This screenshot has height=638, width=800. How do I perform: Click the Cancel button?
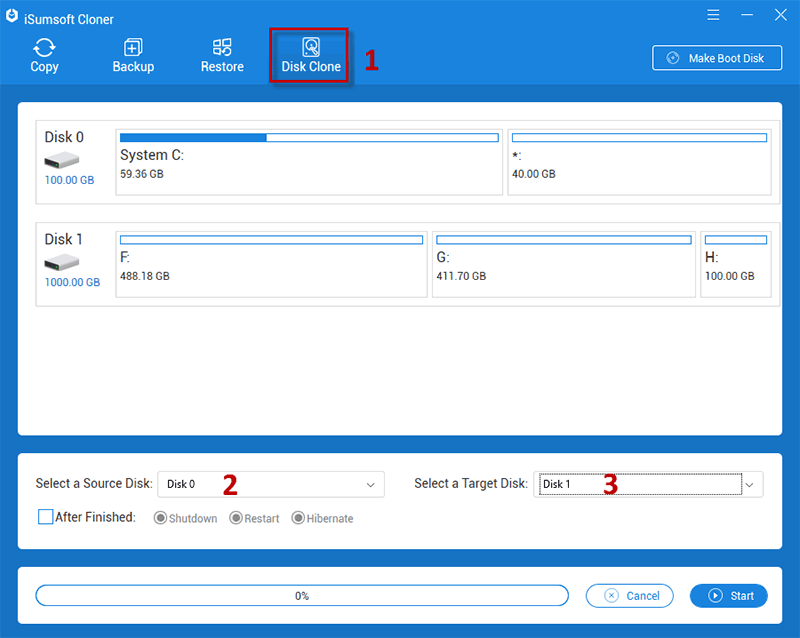[x=630, y=596]
